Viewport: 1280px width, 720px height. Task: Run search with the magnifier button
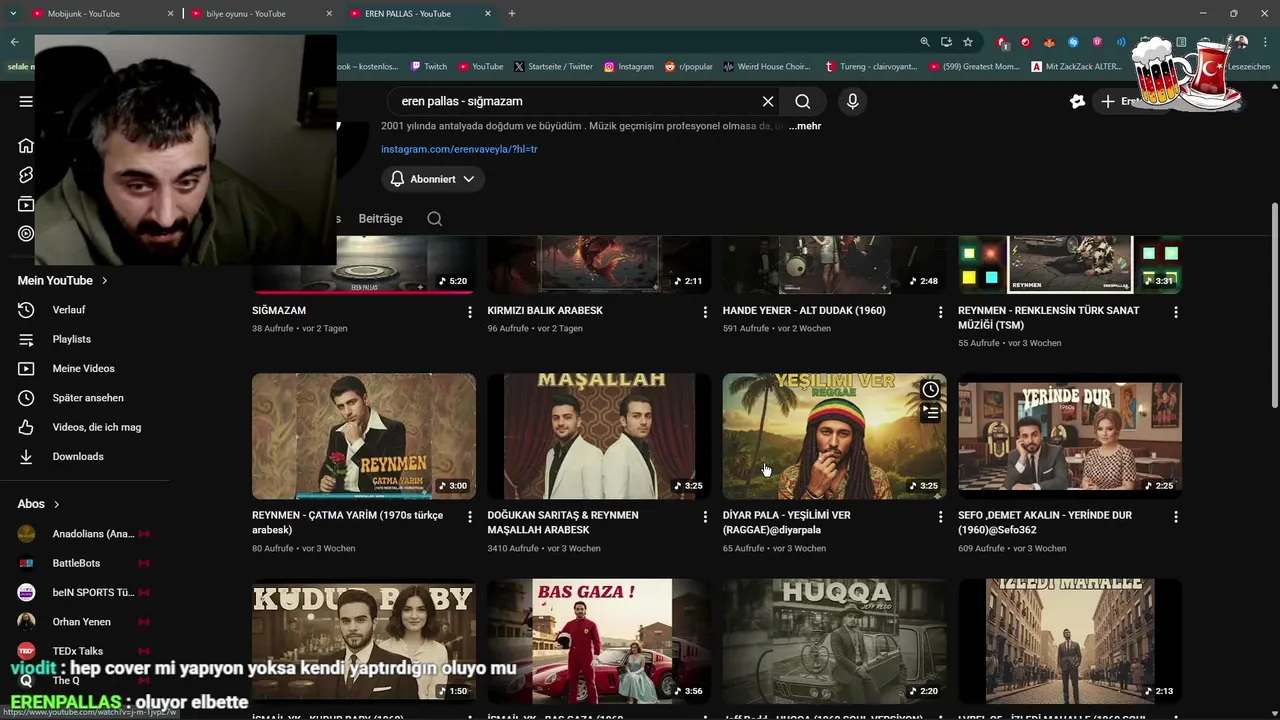803,101
